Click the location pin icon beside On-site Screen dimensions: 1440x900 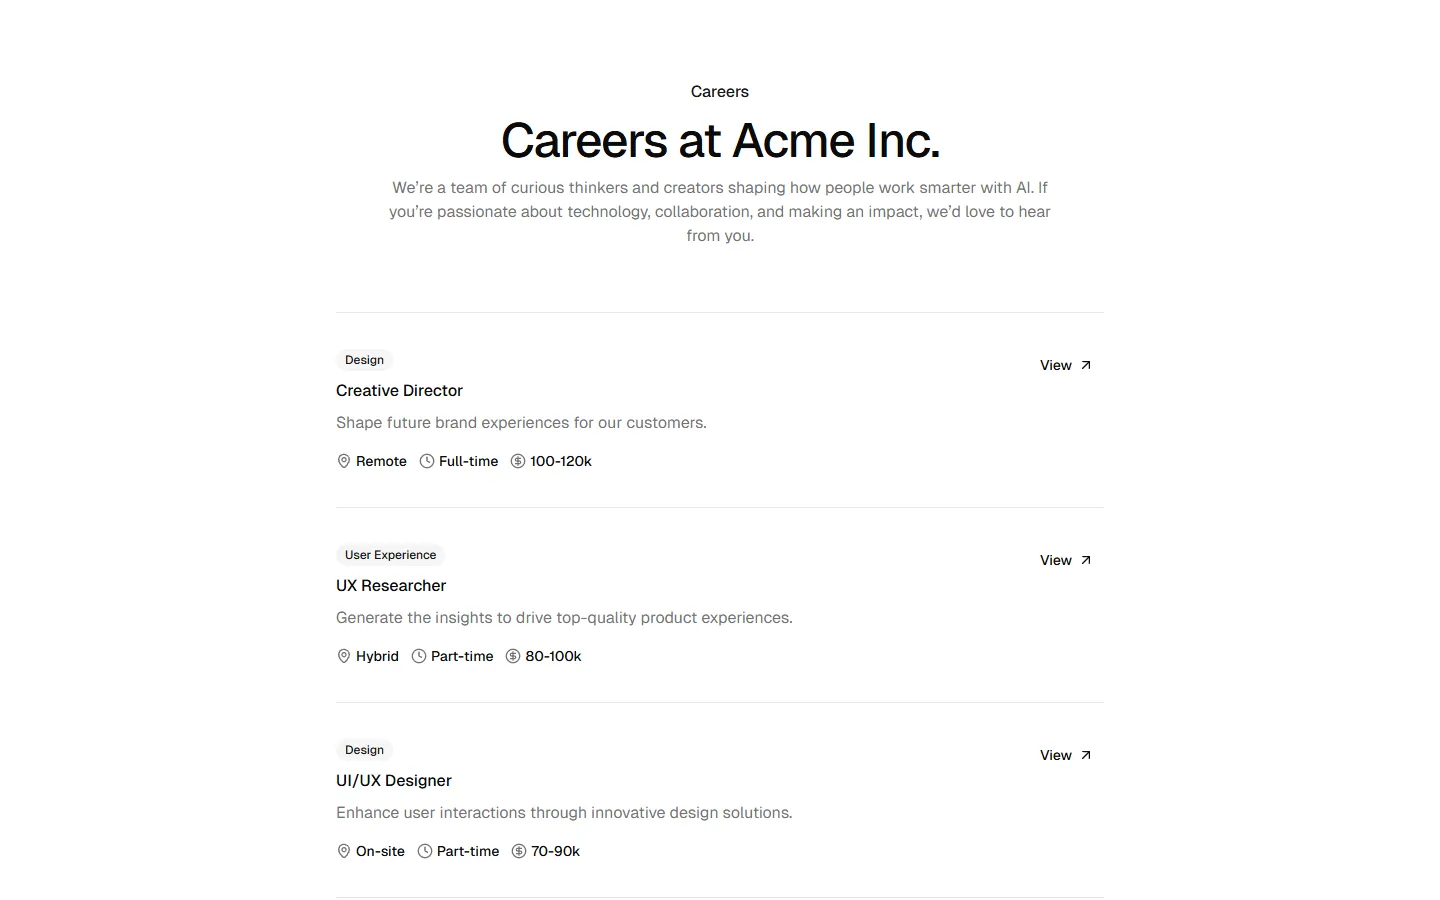pos(344,851)
